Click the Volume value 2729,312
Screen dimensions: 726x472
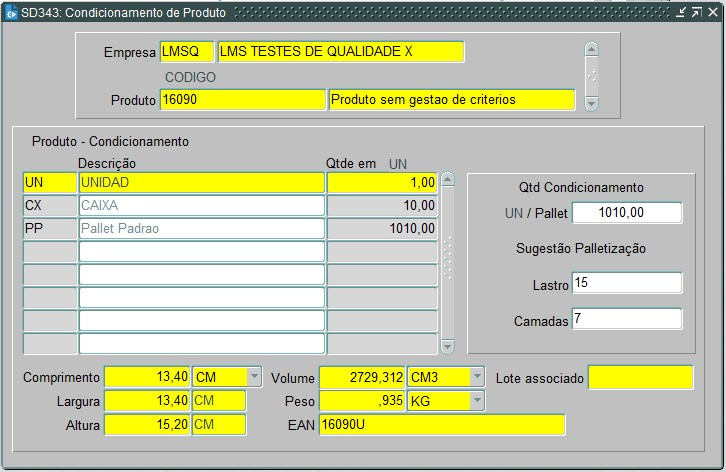click(x=363, y=377)
